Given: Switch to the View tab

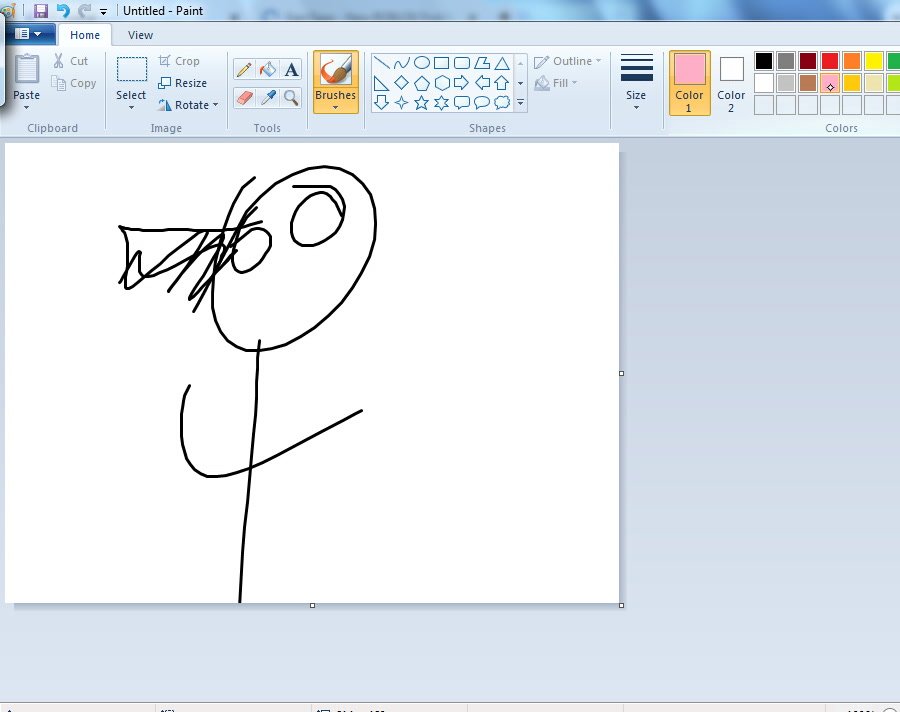Looking at the screenshot, I should (140, 35).
